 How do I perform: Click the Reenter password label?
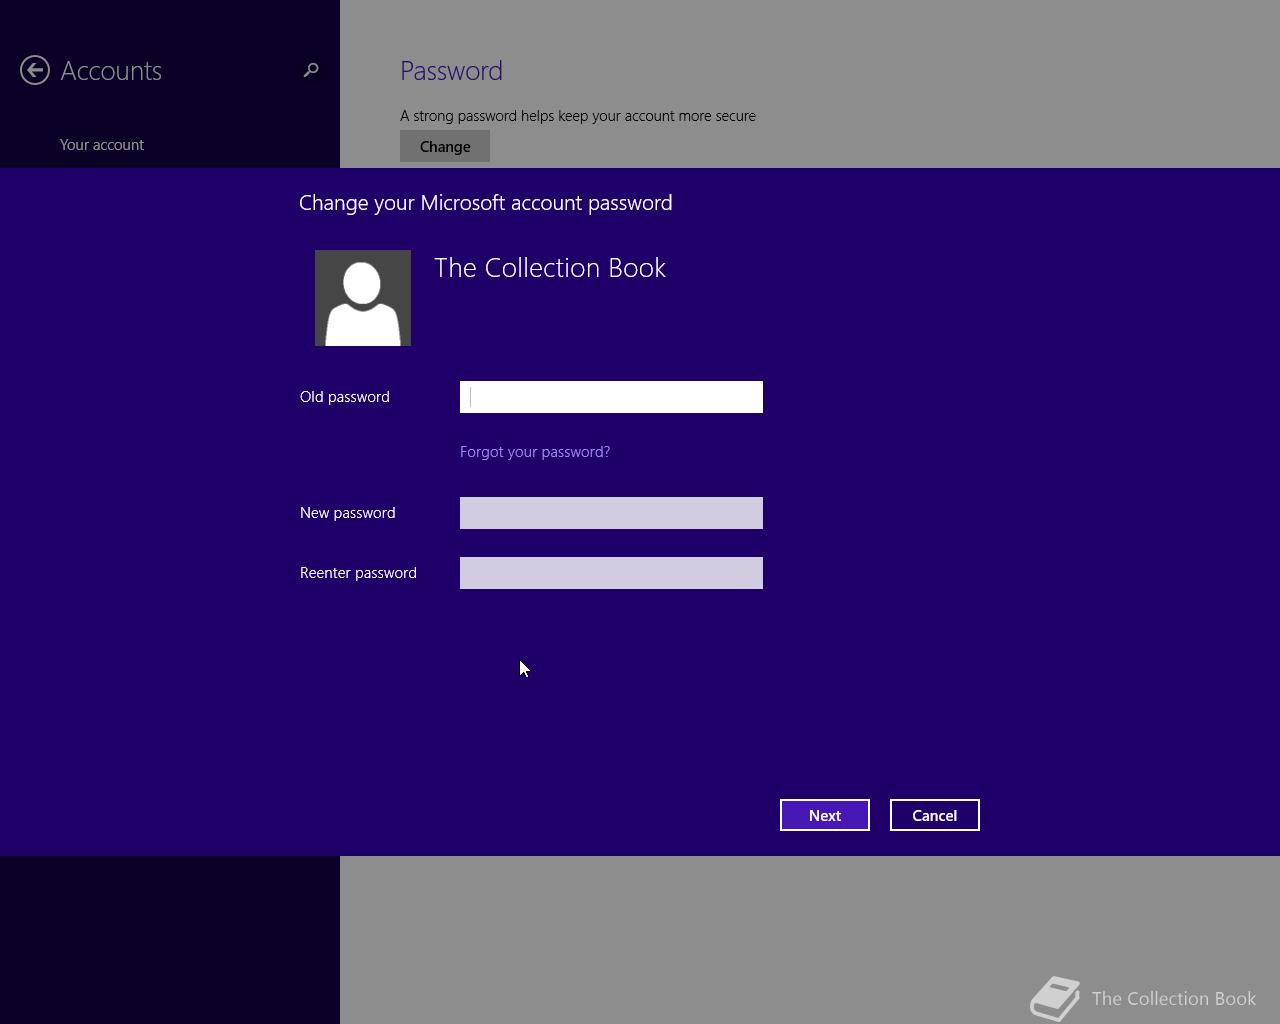tap(358, 573)
